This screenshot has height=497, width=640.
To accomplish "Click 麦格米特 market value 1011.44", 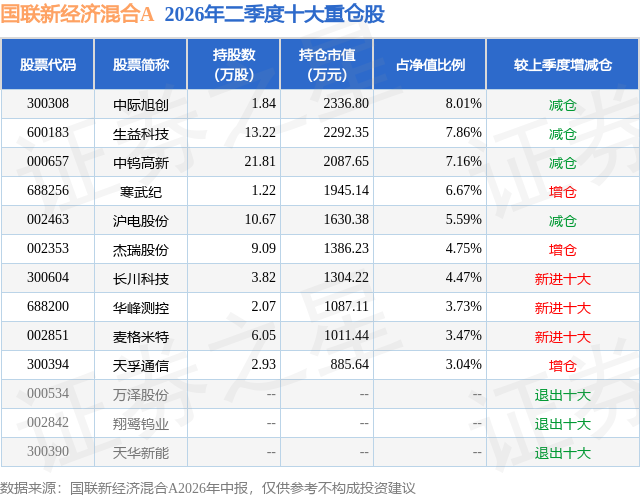I will (346, 335).
